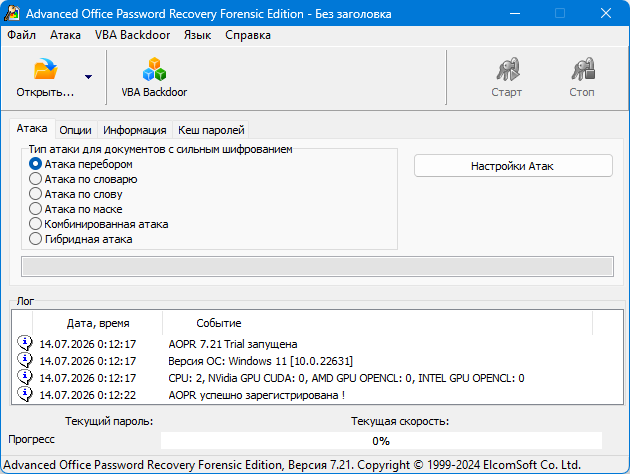The height and width of the screenshot is (474, 630).
Task: Click the 'Текущий пароль:' label
Action: [109, 421]
